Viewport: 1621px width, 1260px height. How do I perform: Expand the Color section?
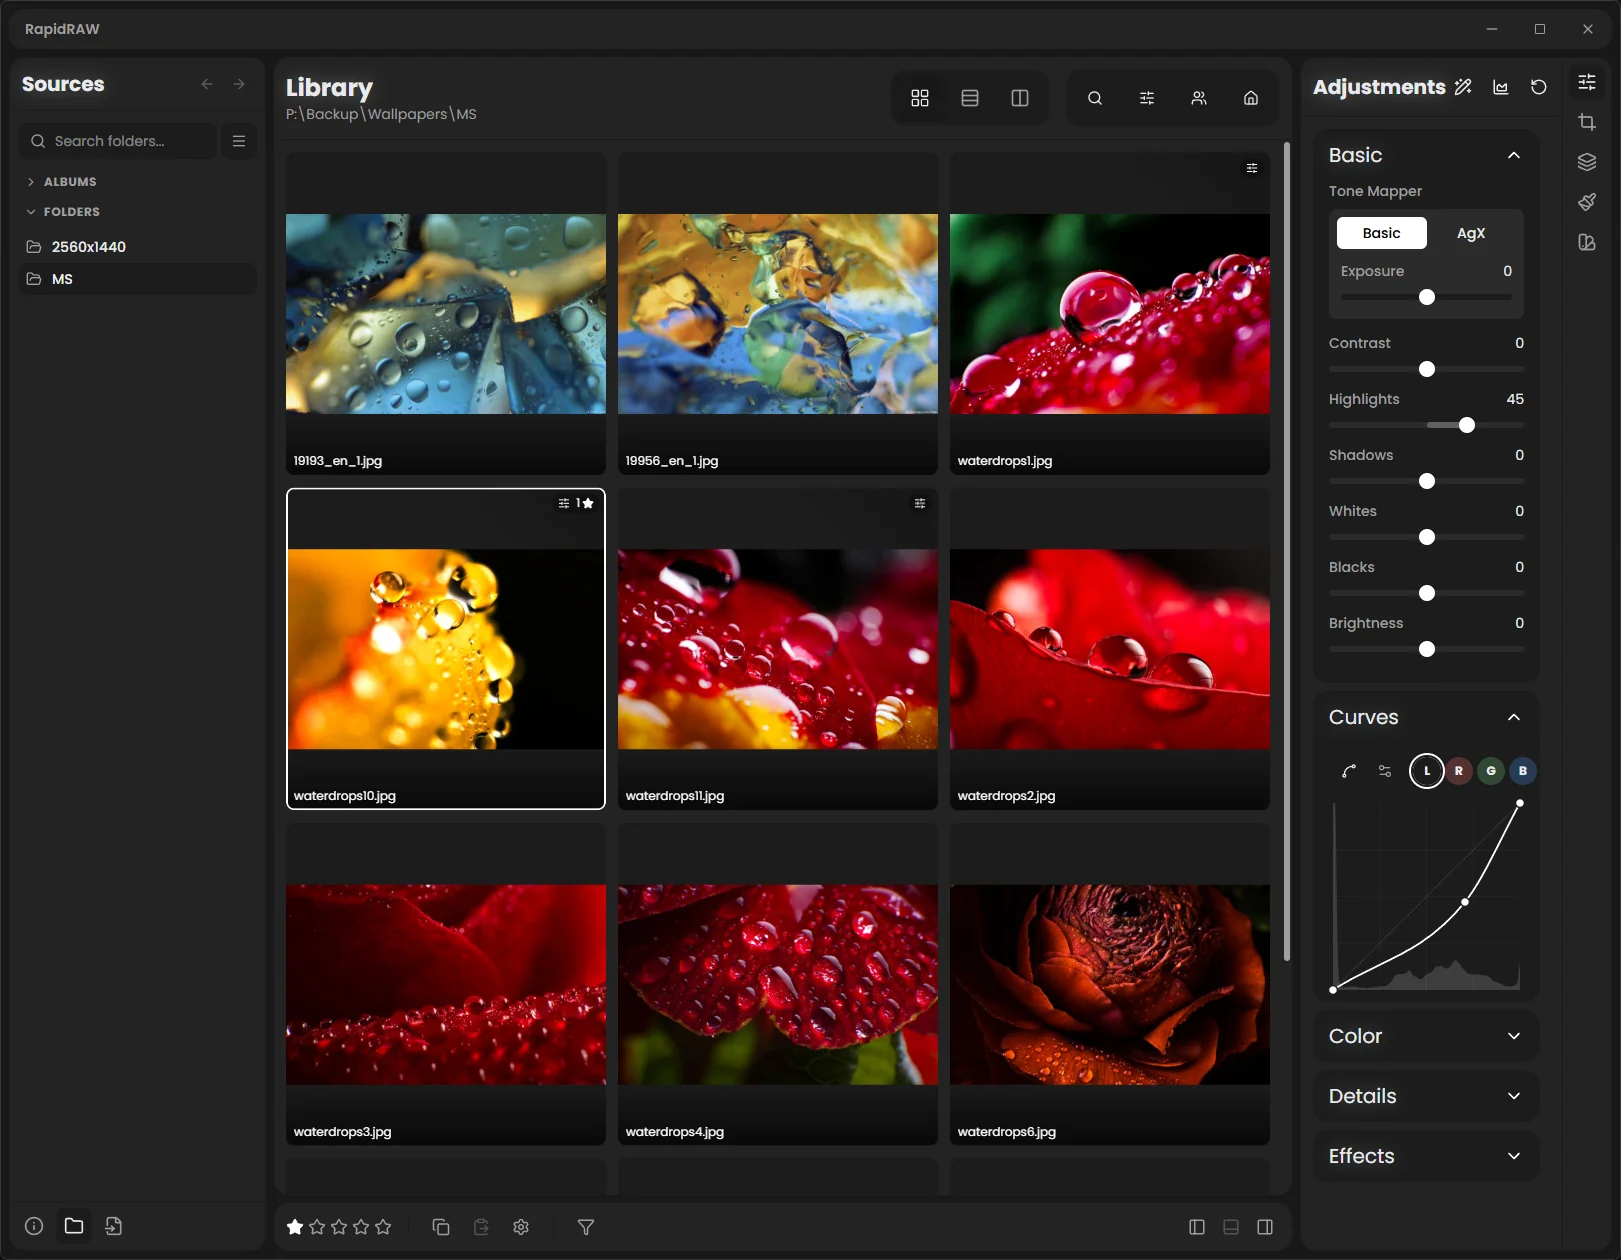point(1426,1036)
